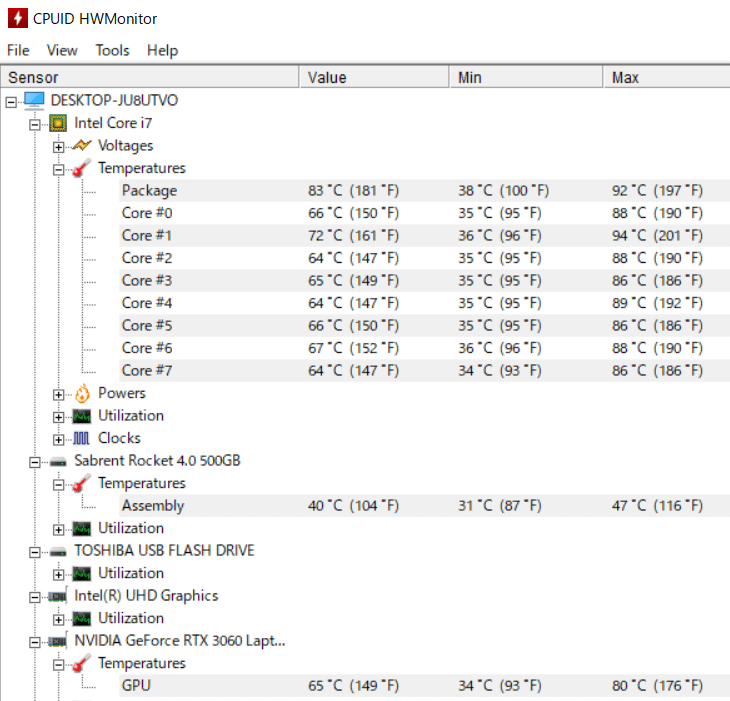Click Assembly min value 31 °C (87 °F)
The image size is (730, 701).
pos(500,506)
